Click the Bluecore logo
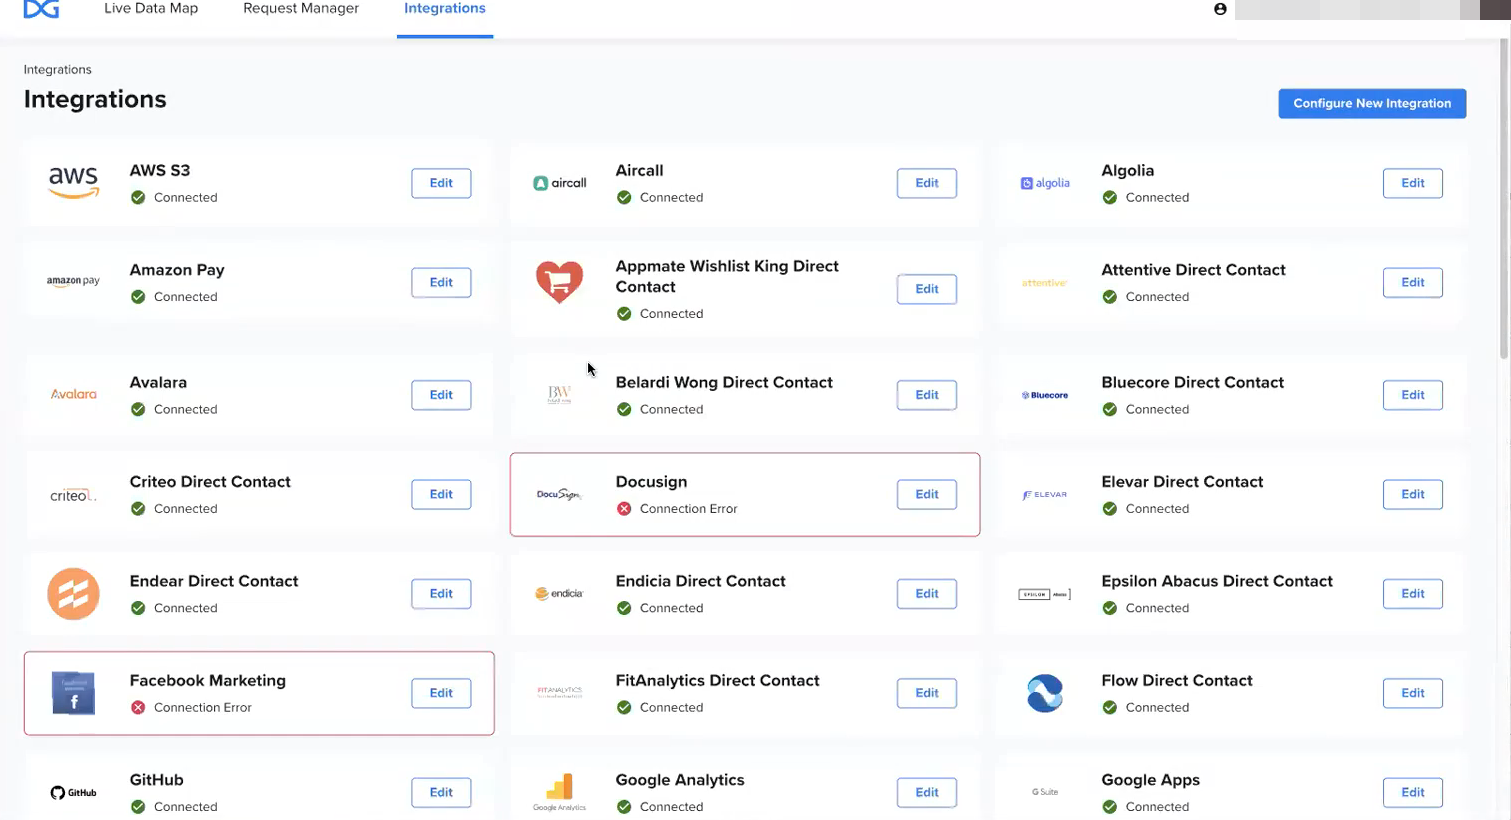The width and height of the screenshot is (1511, 820). tap(1045, 395)
